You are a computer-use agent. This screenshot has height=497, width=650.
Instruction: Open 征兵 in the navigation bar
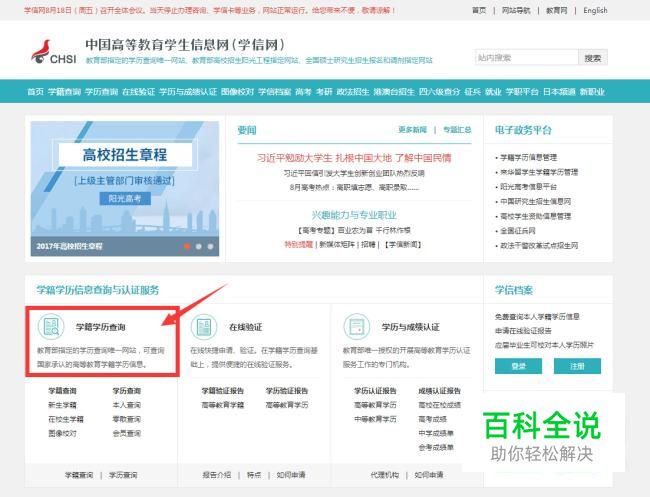point(472,92)
